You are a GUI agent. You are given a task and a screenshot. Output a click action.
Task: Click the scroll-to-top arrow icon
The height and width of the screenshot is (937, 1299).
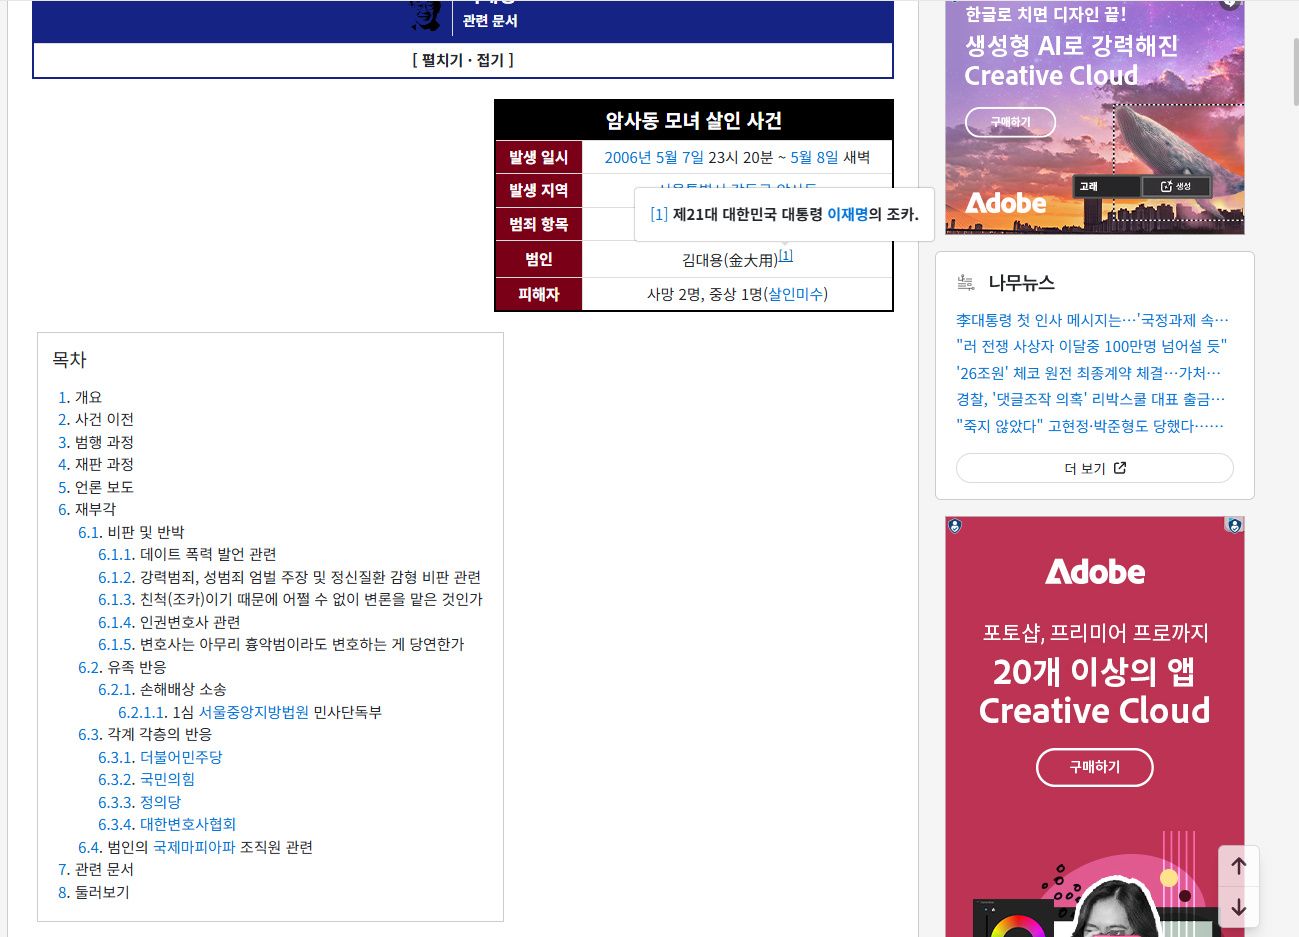(1238, 866)
